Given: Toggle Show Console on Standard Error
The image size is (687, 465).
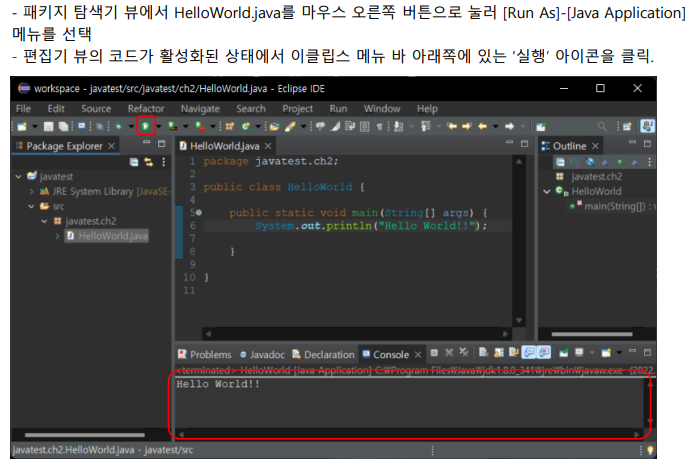Looking at the screenshot, I should point(544,352).
